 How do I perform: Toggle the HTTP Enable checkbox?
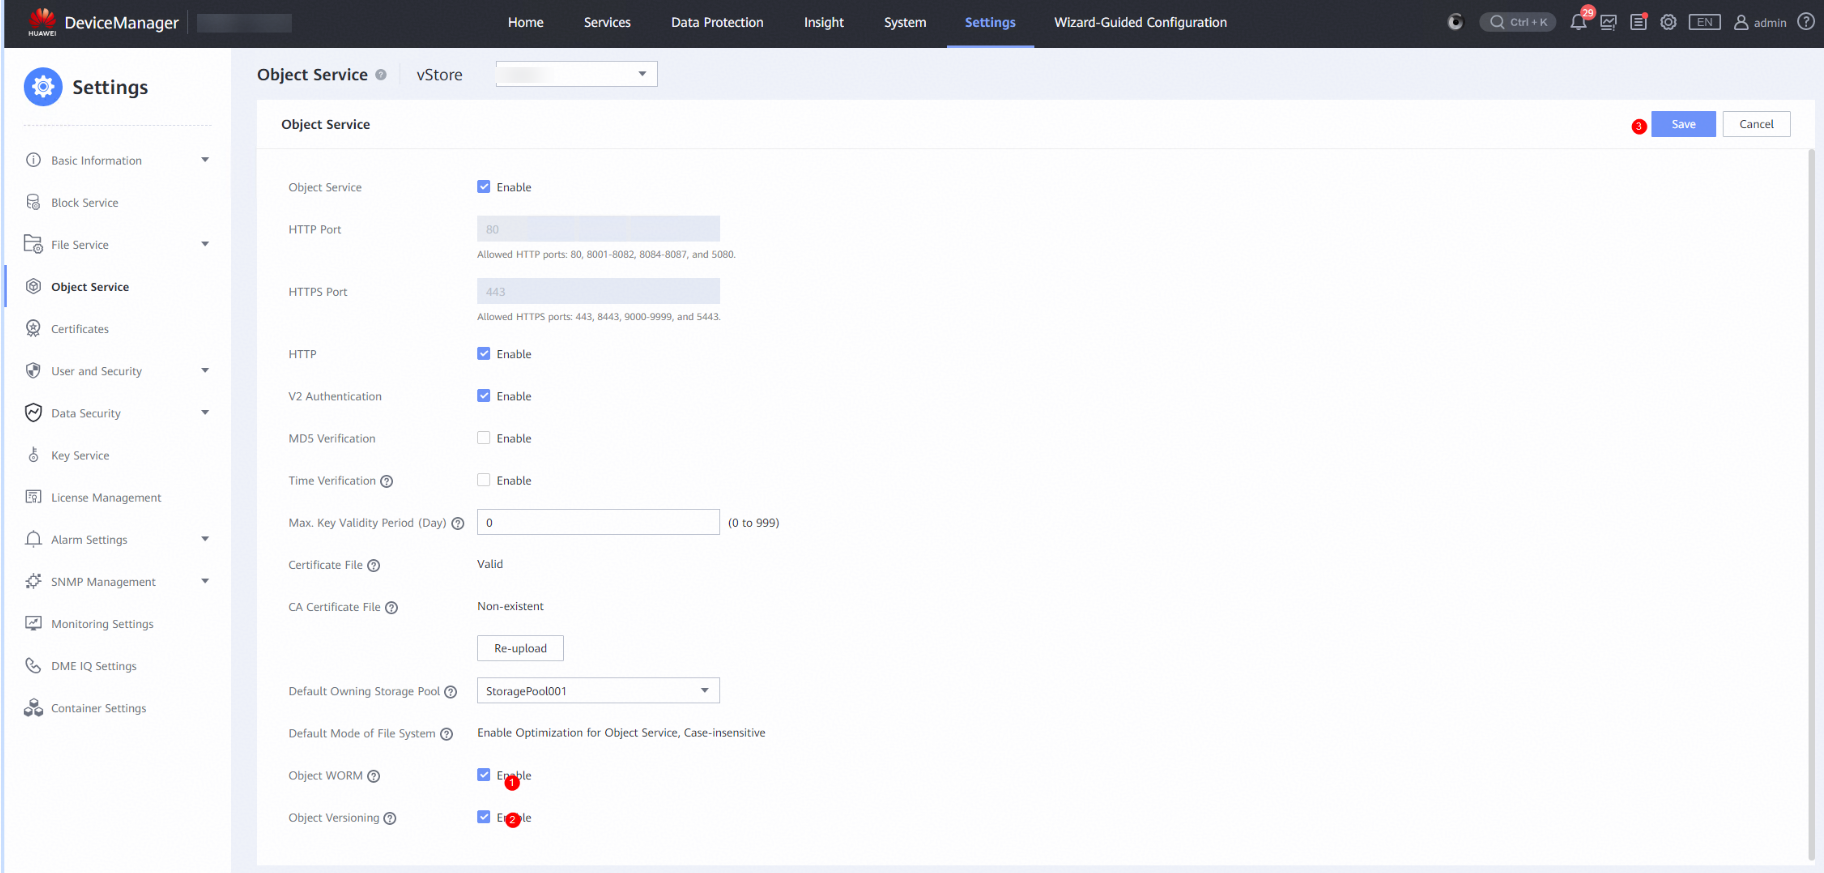(484, 354)
